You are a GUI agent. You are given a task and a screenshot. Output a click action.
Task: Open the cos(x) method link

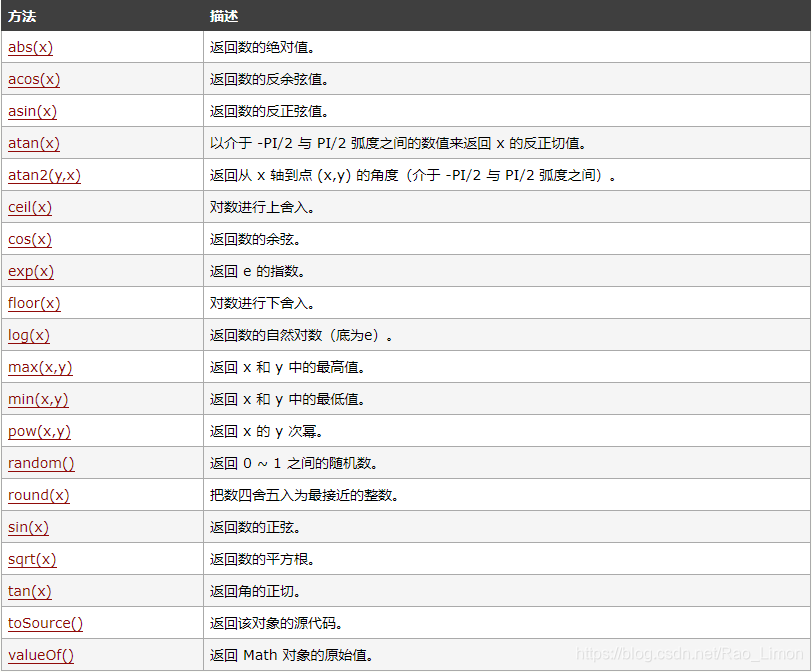30,239
